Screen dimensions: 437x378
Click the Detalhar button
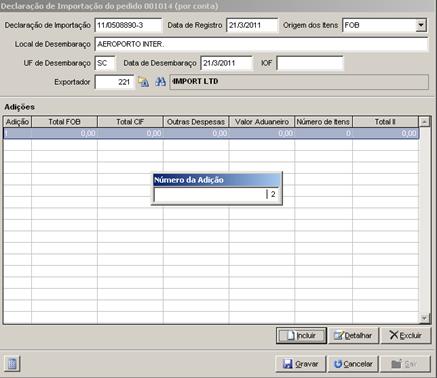click(x=353, y=335)
